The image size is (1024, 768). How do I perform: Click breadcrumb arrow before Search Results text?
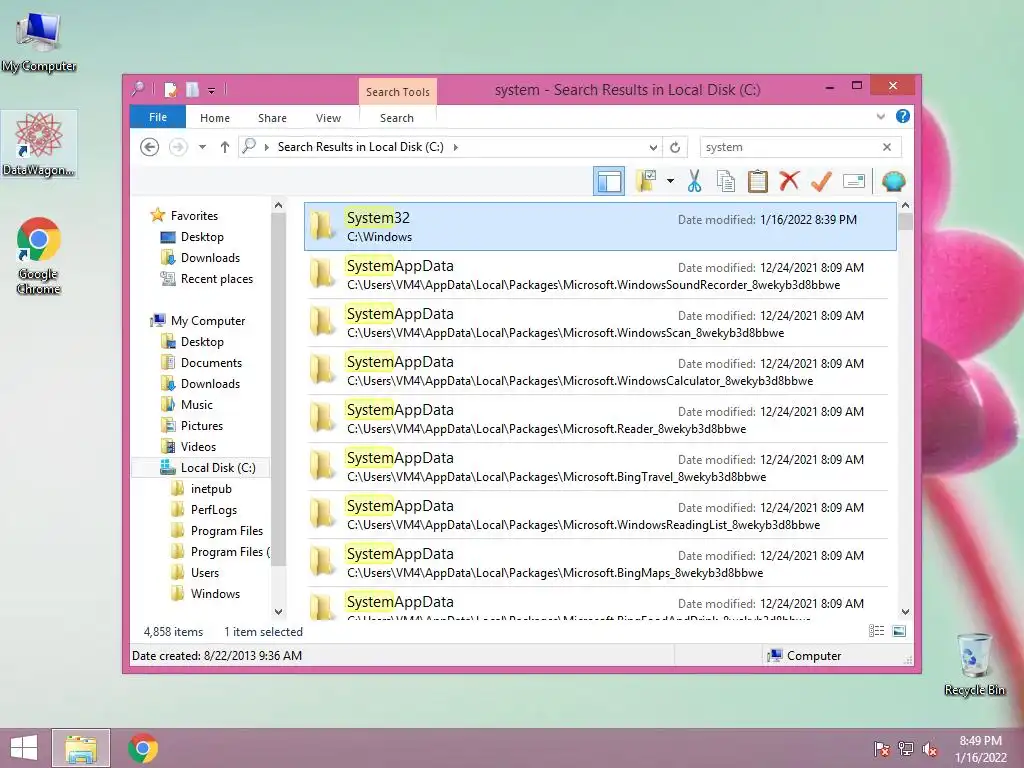point(266,147)
